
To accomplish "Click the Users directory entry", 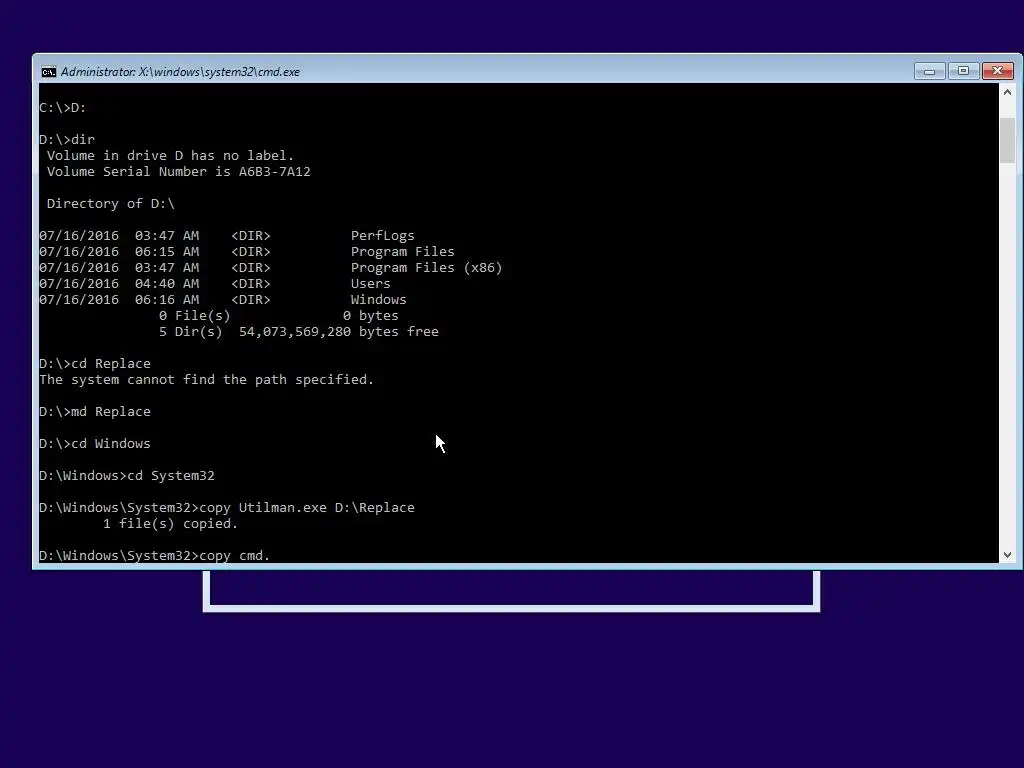I will pyautogui.click(x=215, y=283).
